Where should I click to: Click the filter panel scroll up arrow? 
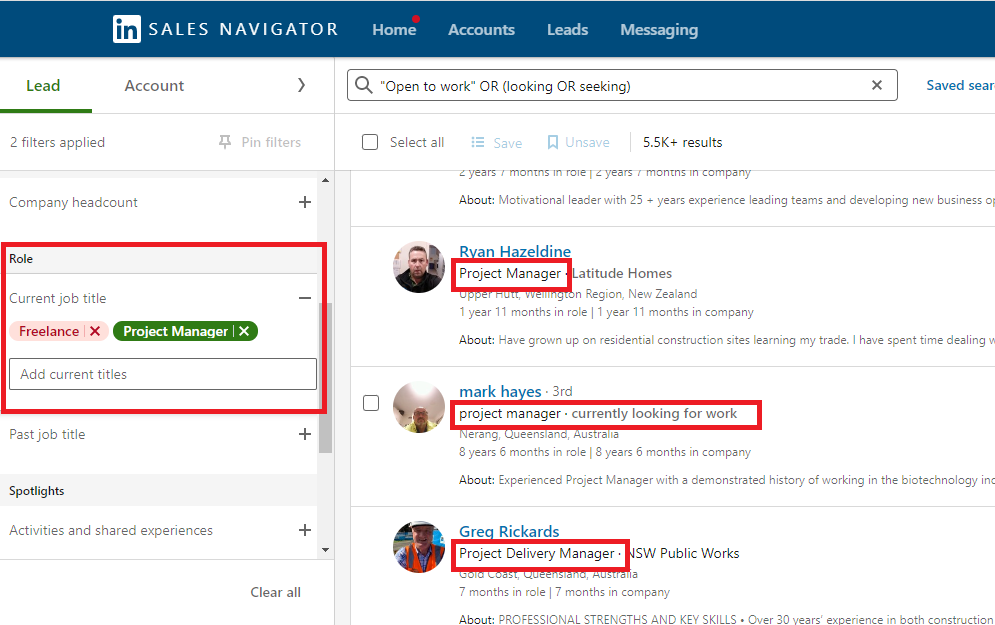(x=326, y=181)
